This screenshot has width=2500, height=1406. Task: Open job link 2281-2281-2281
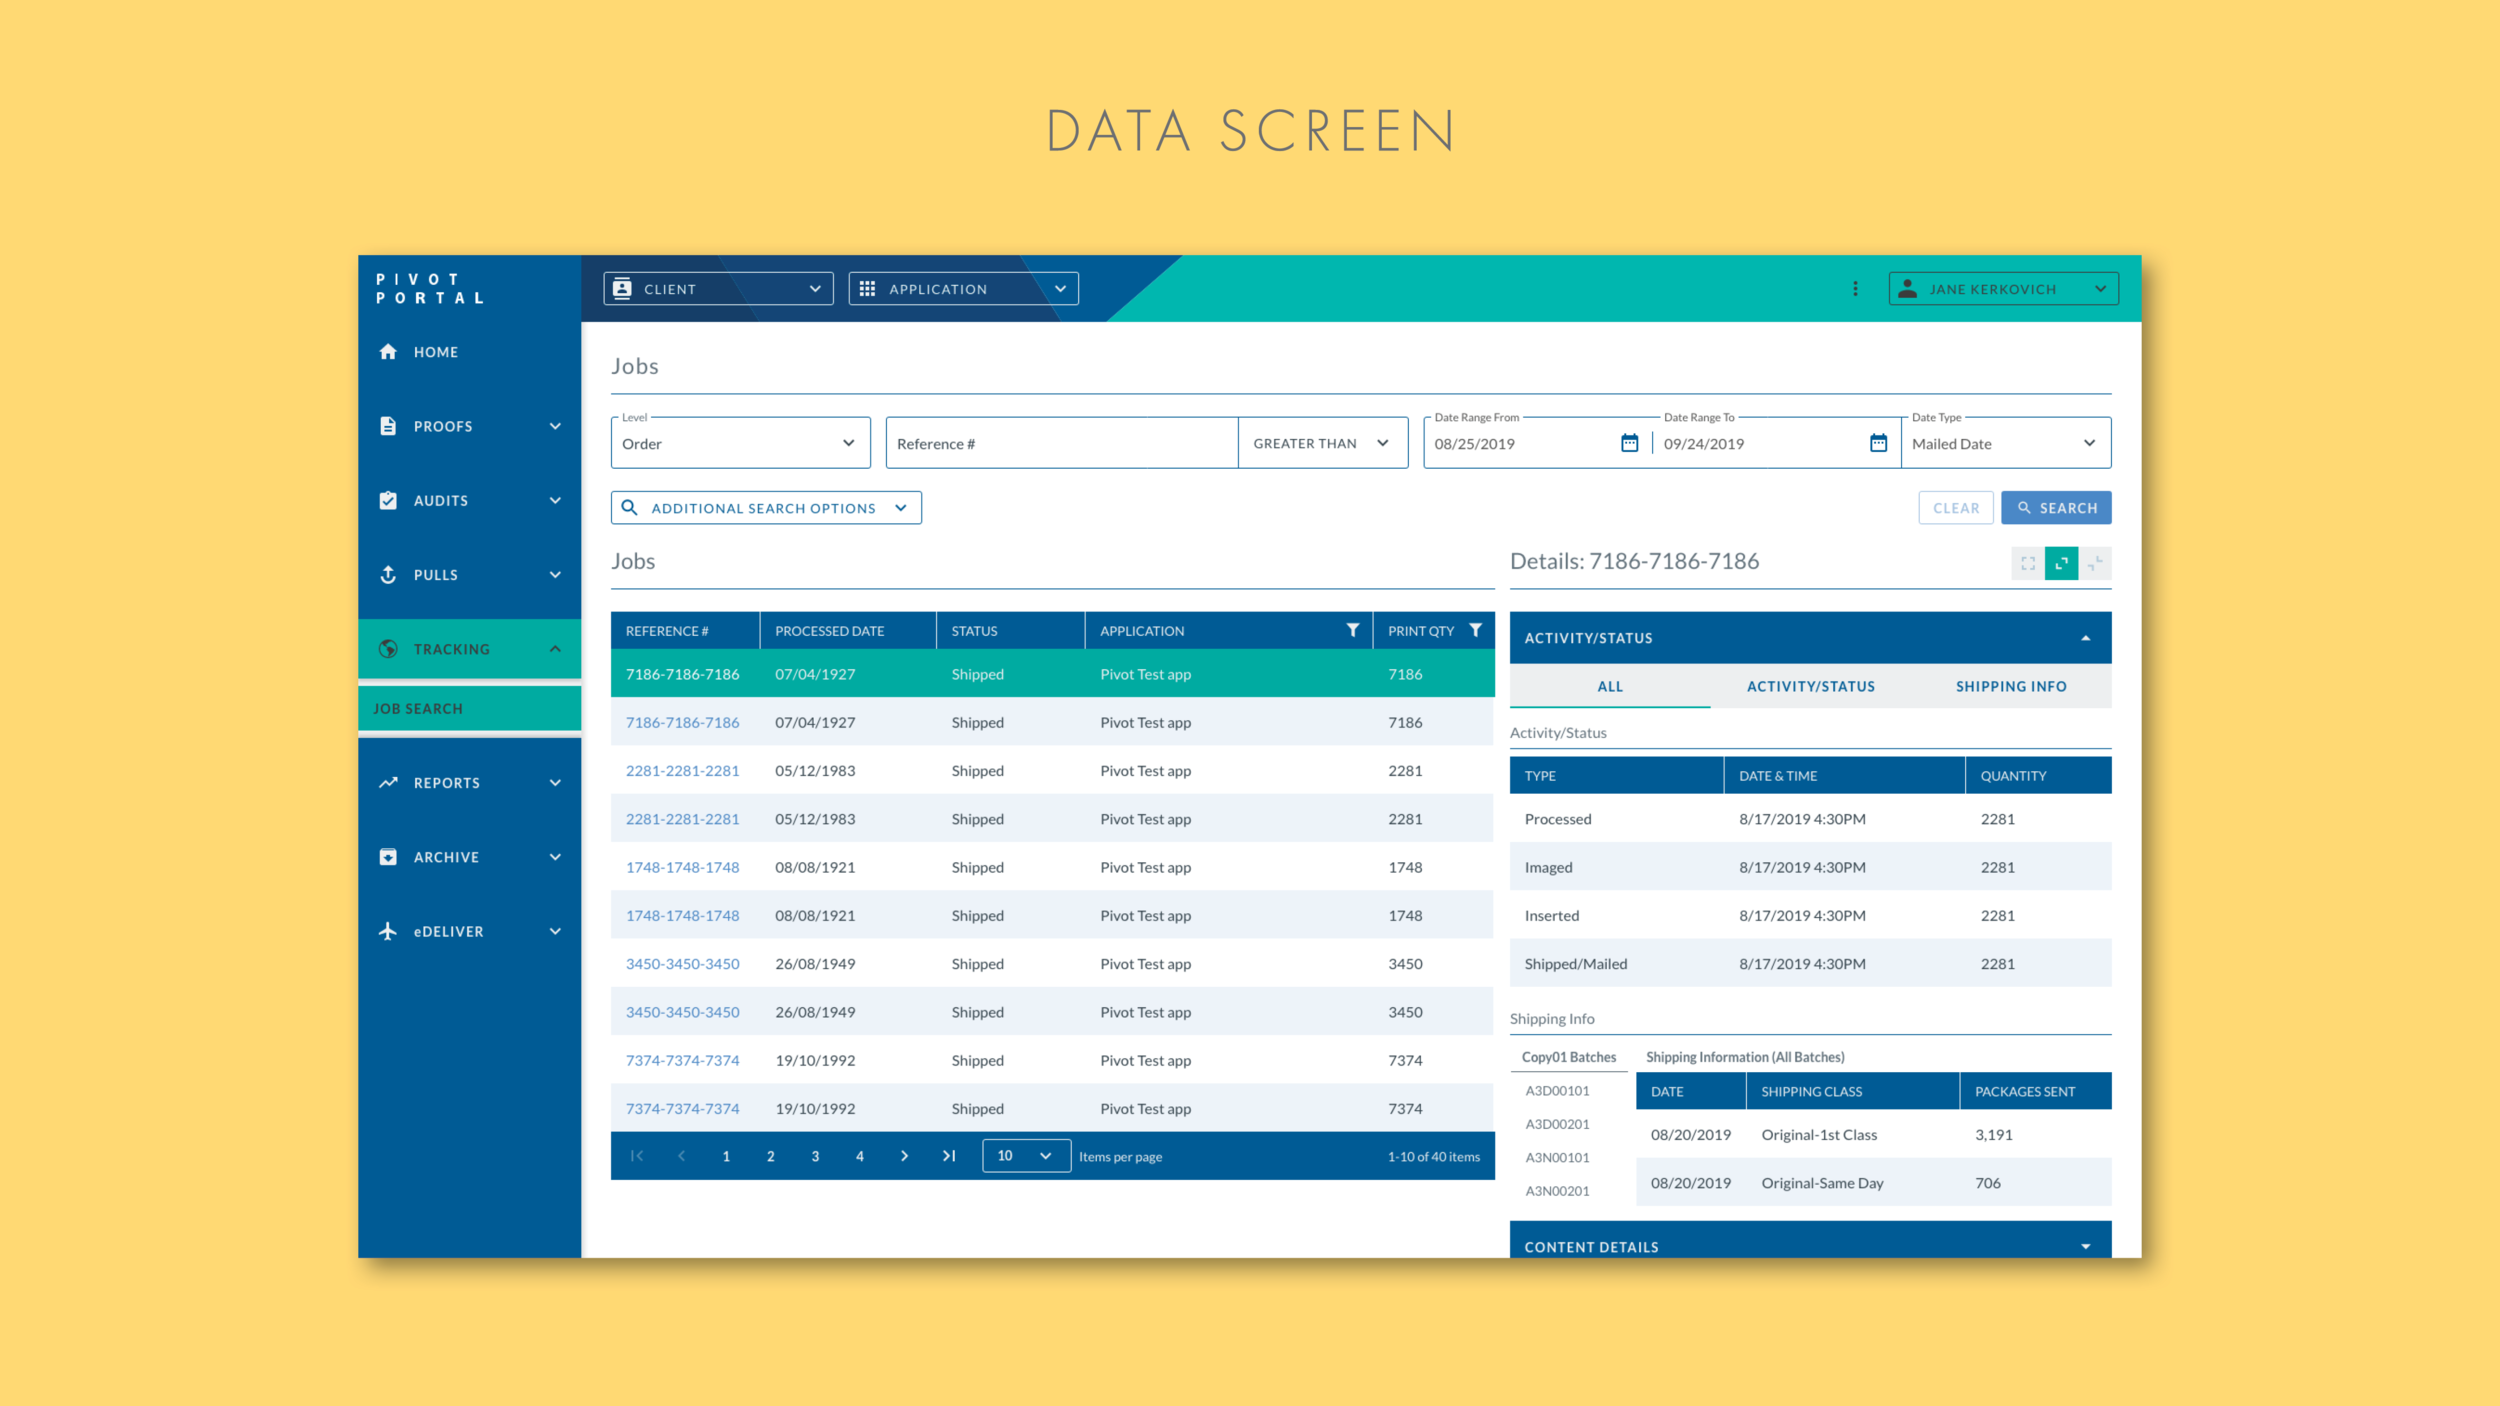point(682,771)
